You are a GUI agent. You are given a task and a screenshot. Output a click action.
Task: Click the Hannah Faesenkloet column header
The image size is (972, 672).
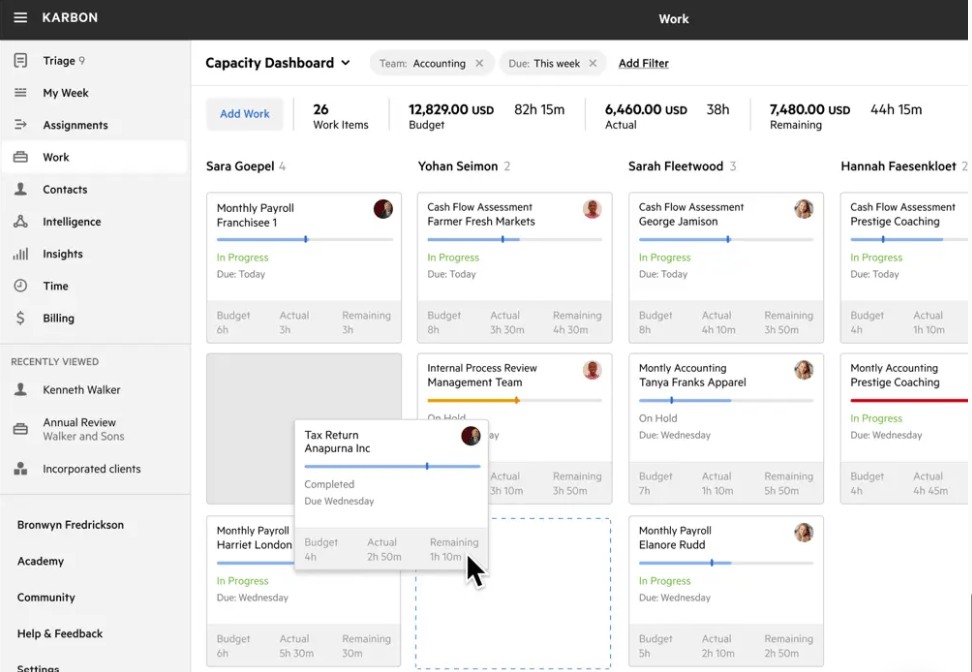tap(904, 166)
